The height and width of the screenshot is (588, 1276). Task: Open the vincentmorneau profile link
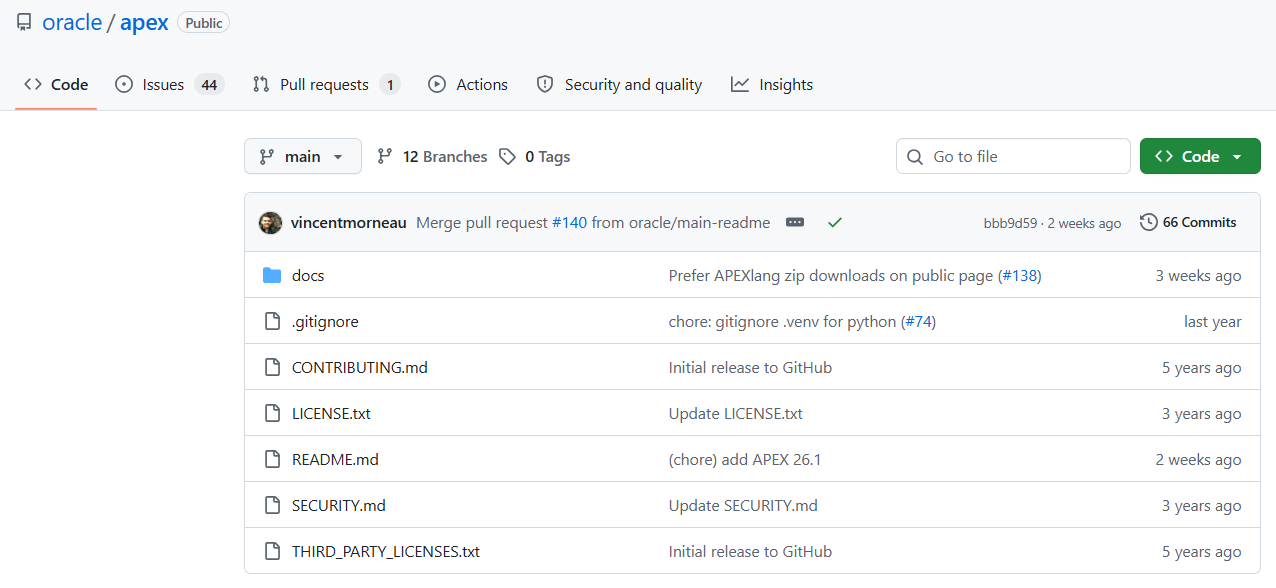[x=349, y=223]
